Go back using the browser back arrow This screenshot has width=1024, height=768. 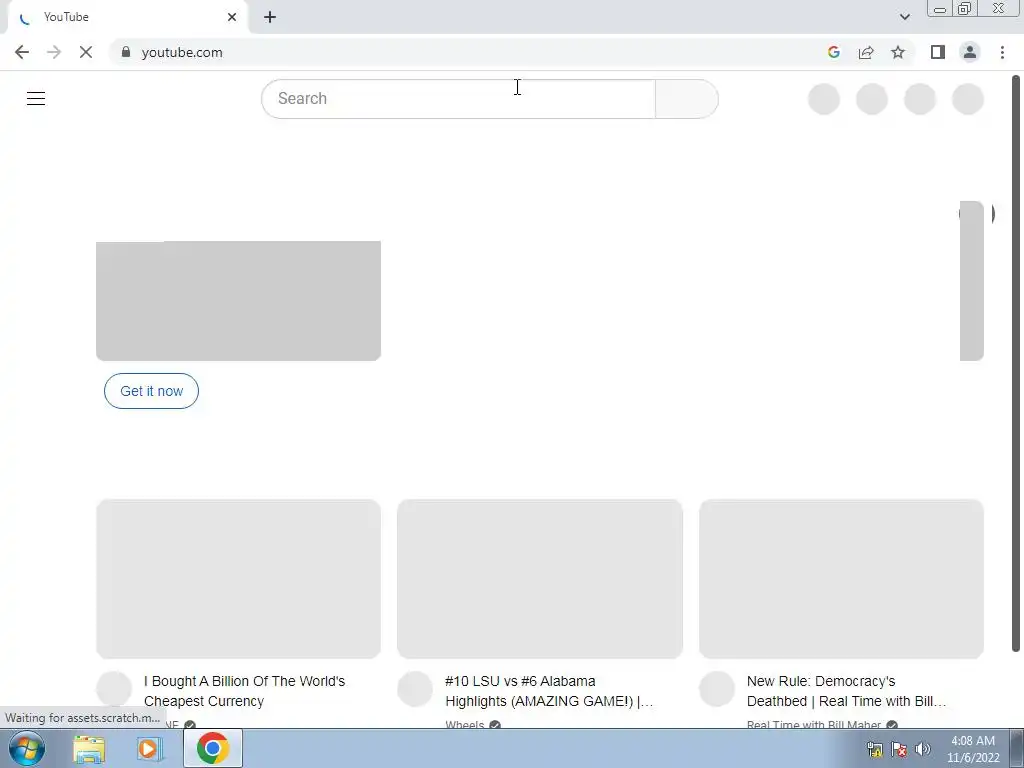pos(22,52)
